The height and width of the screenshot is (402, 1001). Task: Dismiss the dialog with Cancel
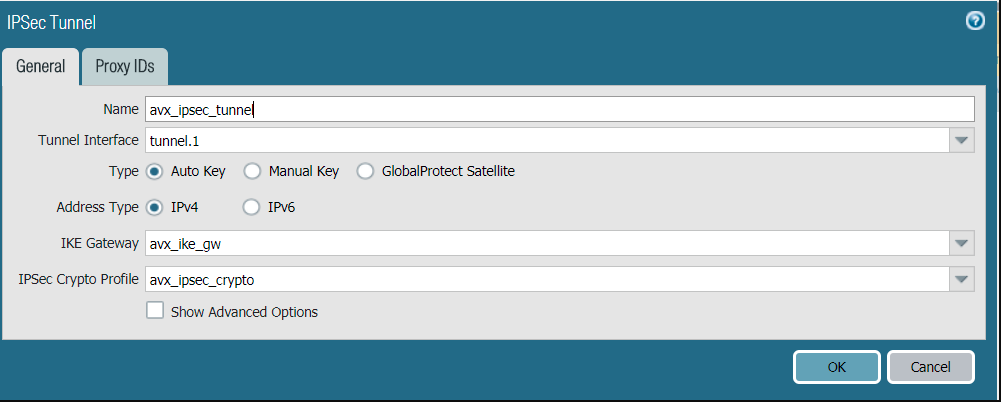pyautogui.click(x=931, y=367)
